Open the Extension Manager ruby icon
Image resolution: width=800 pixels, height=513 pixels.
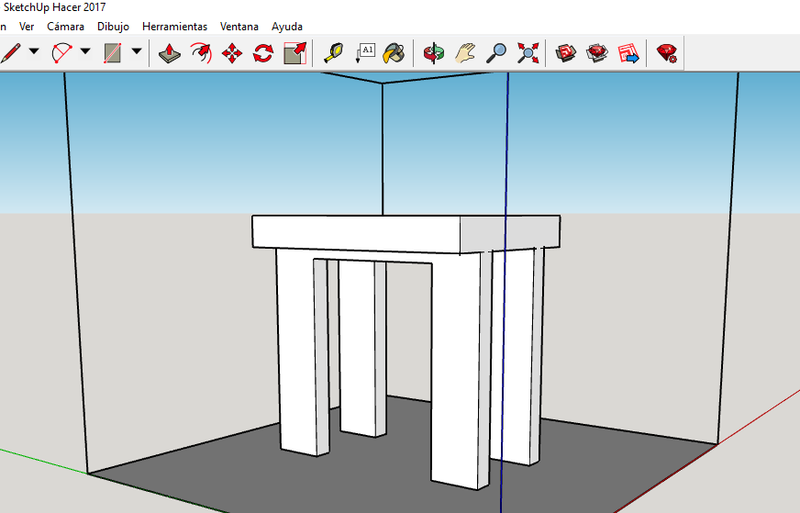pyautogui.click(x=667, y=53)
